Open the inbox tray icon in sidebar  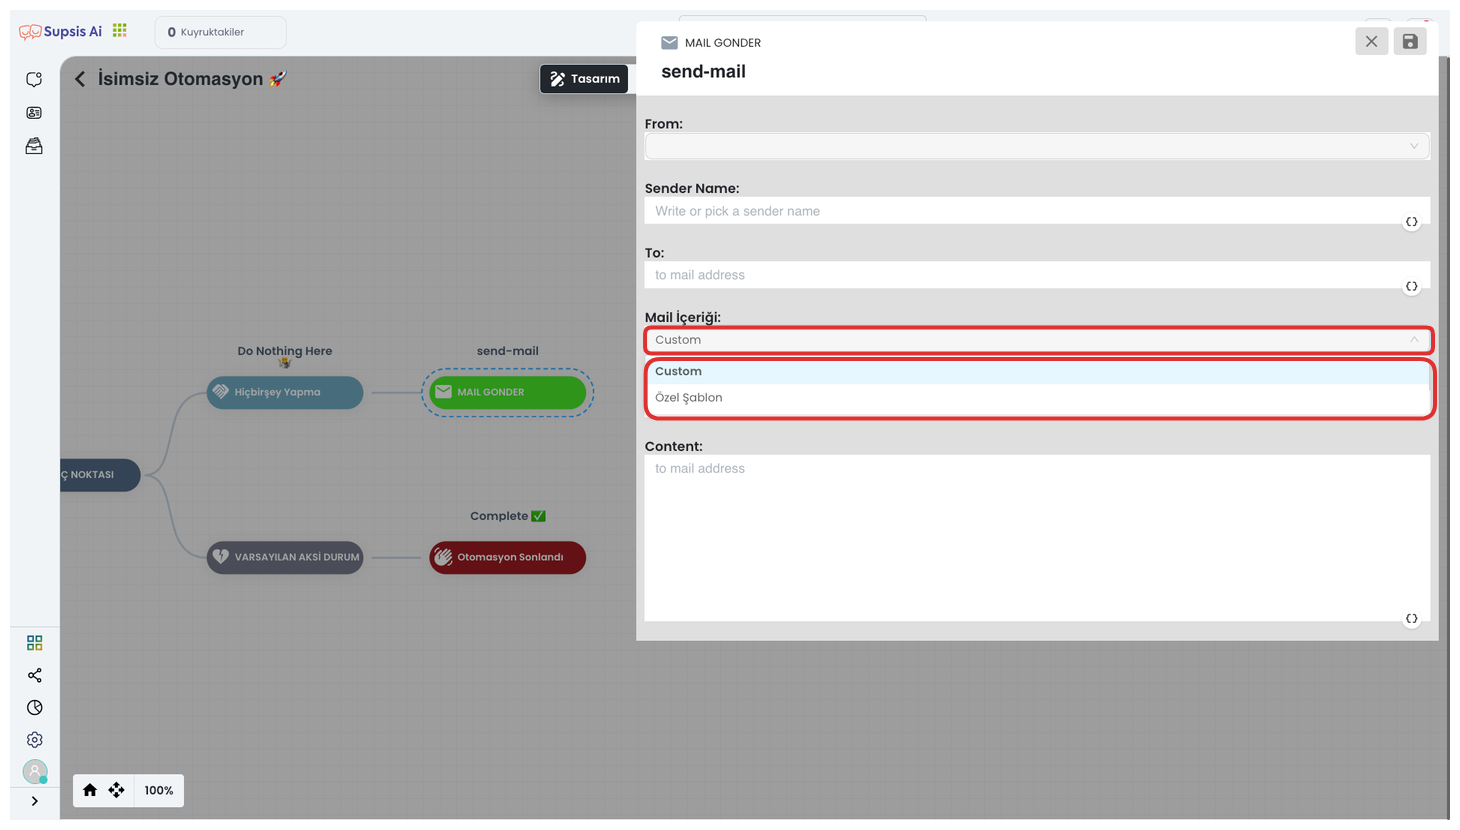click(34, 146)
